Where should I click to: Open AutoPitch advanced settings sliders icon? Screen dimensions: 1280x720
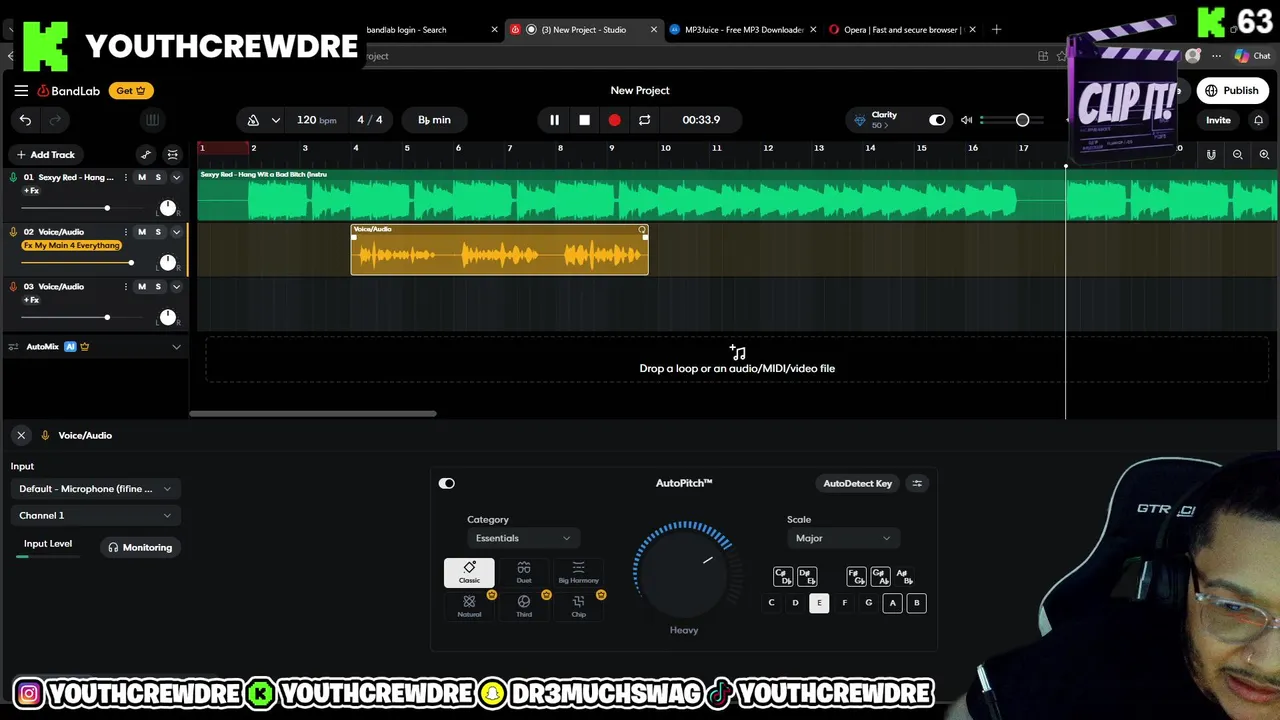point(917,484)
